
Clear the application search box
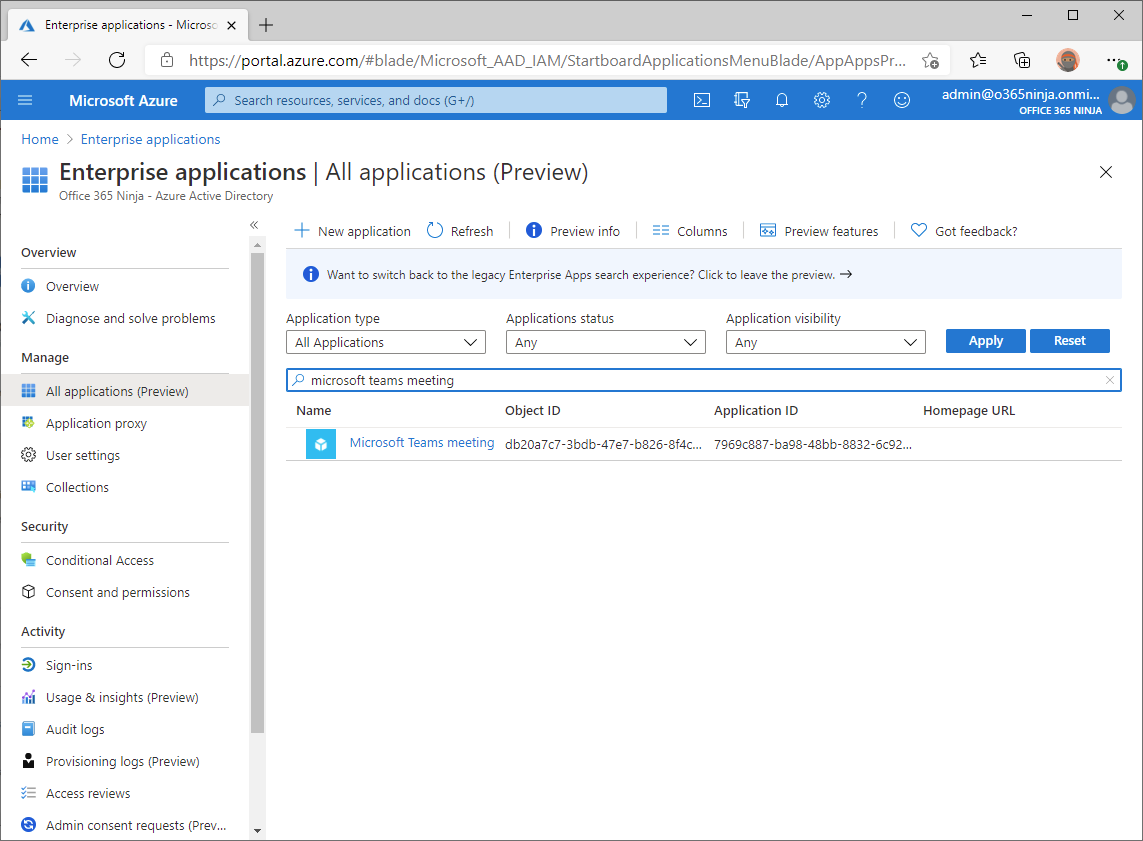1109,380
